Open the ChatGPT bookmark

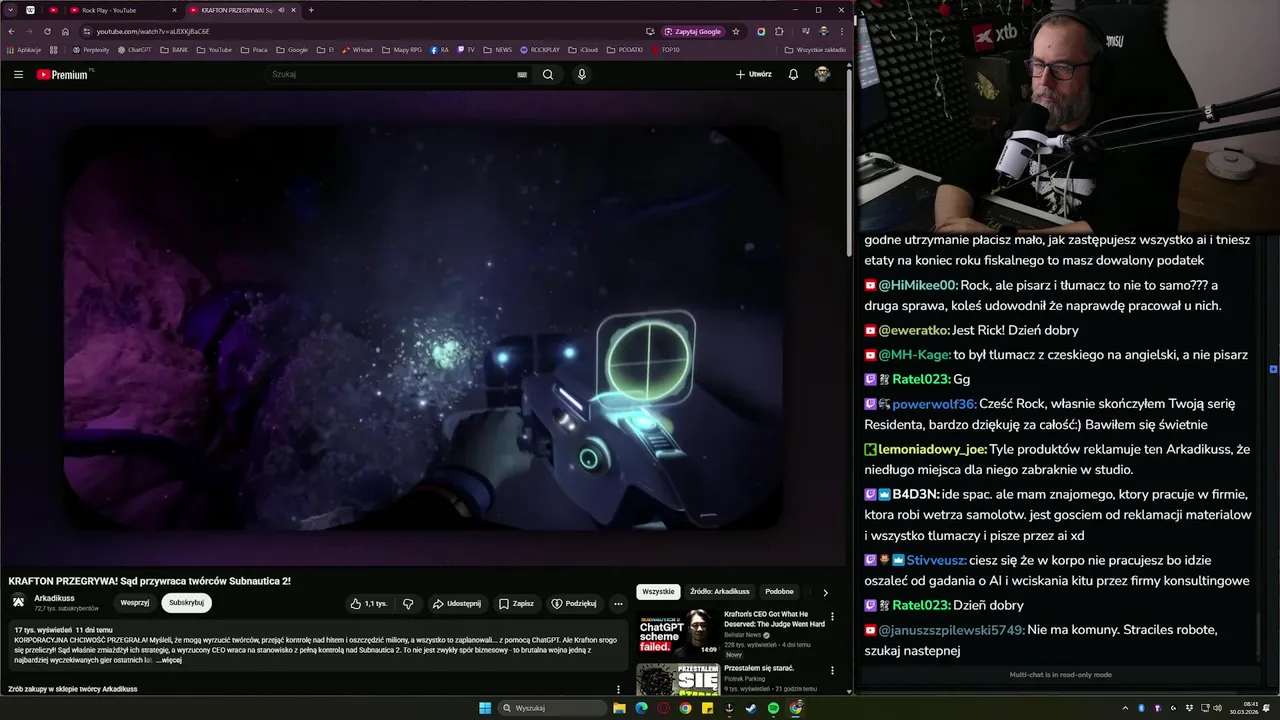[x=135, y=49]
